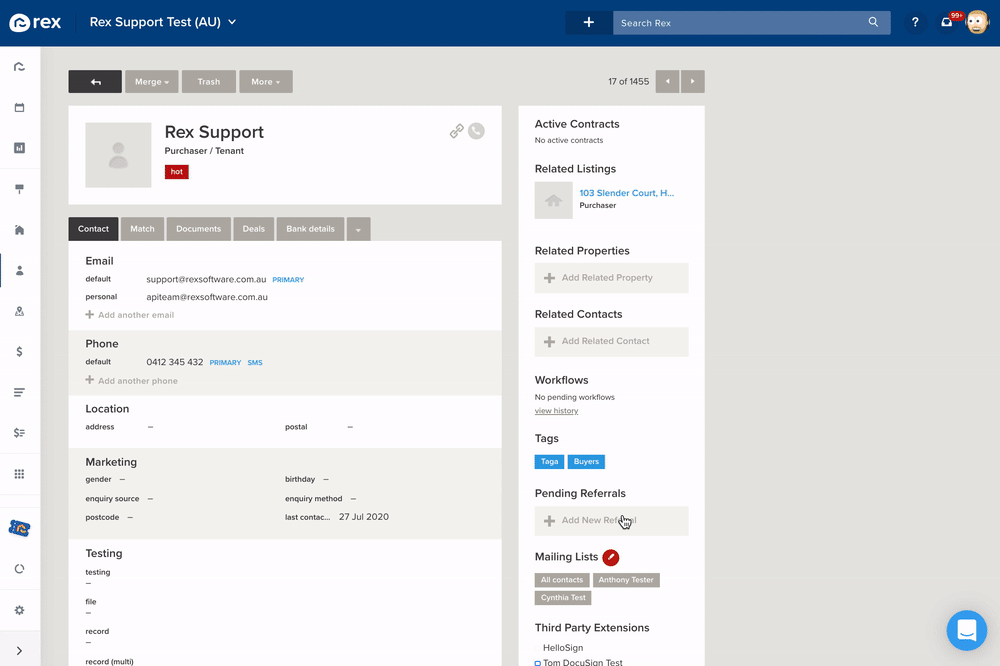Open the workflows view history link
1000x666 pixels.
point(556,411)
